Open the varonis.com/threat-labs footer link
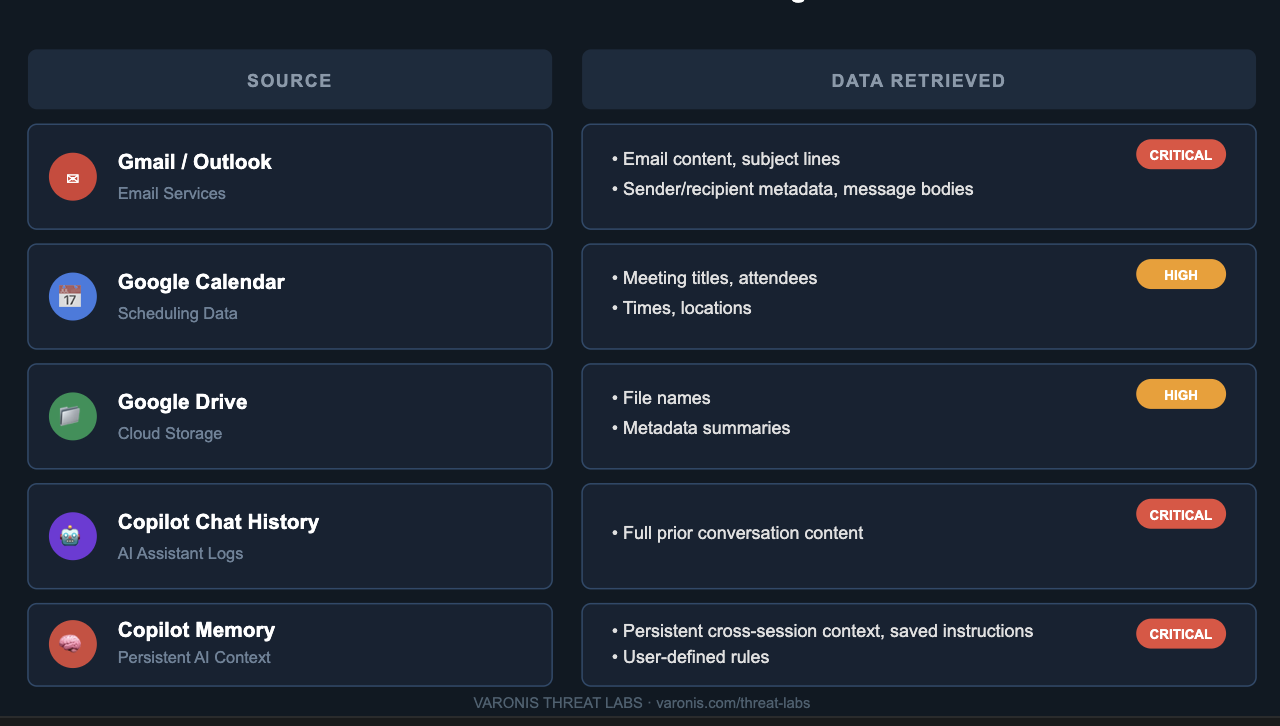 [x=733, y=703]
